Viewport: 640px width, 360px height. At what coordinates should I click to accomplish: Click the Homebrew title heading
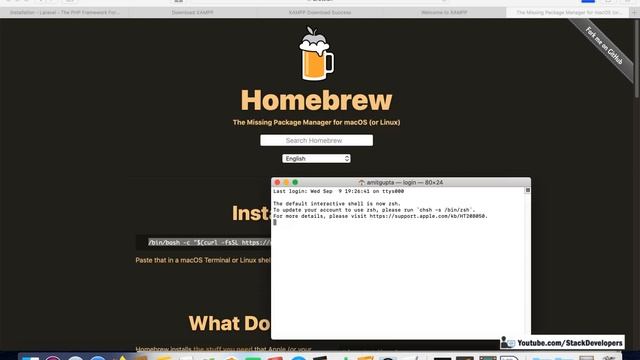[x=316, y=100]
